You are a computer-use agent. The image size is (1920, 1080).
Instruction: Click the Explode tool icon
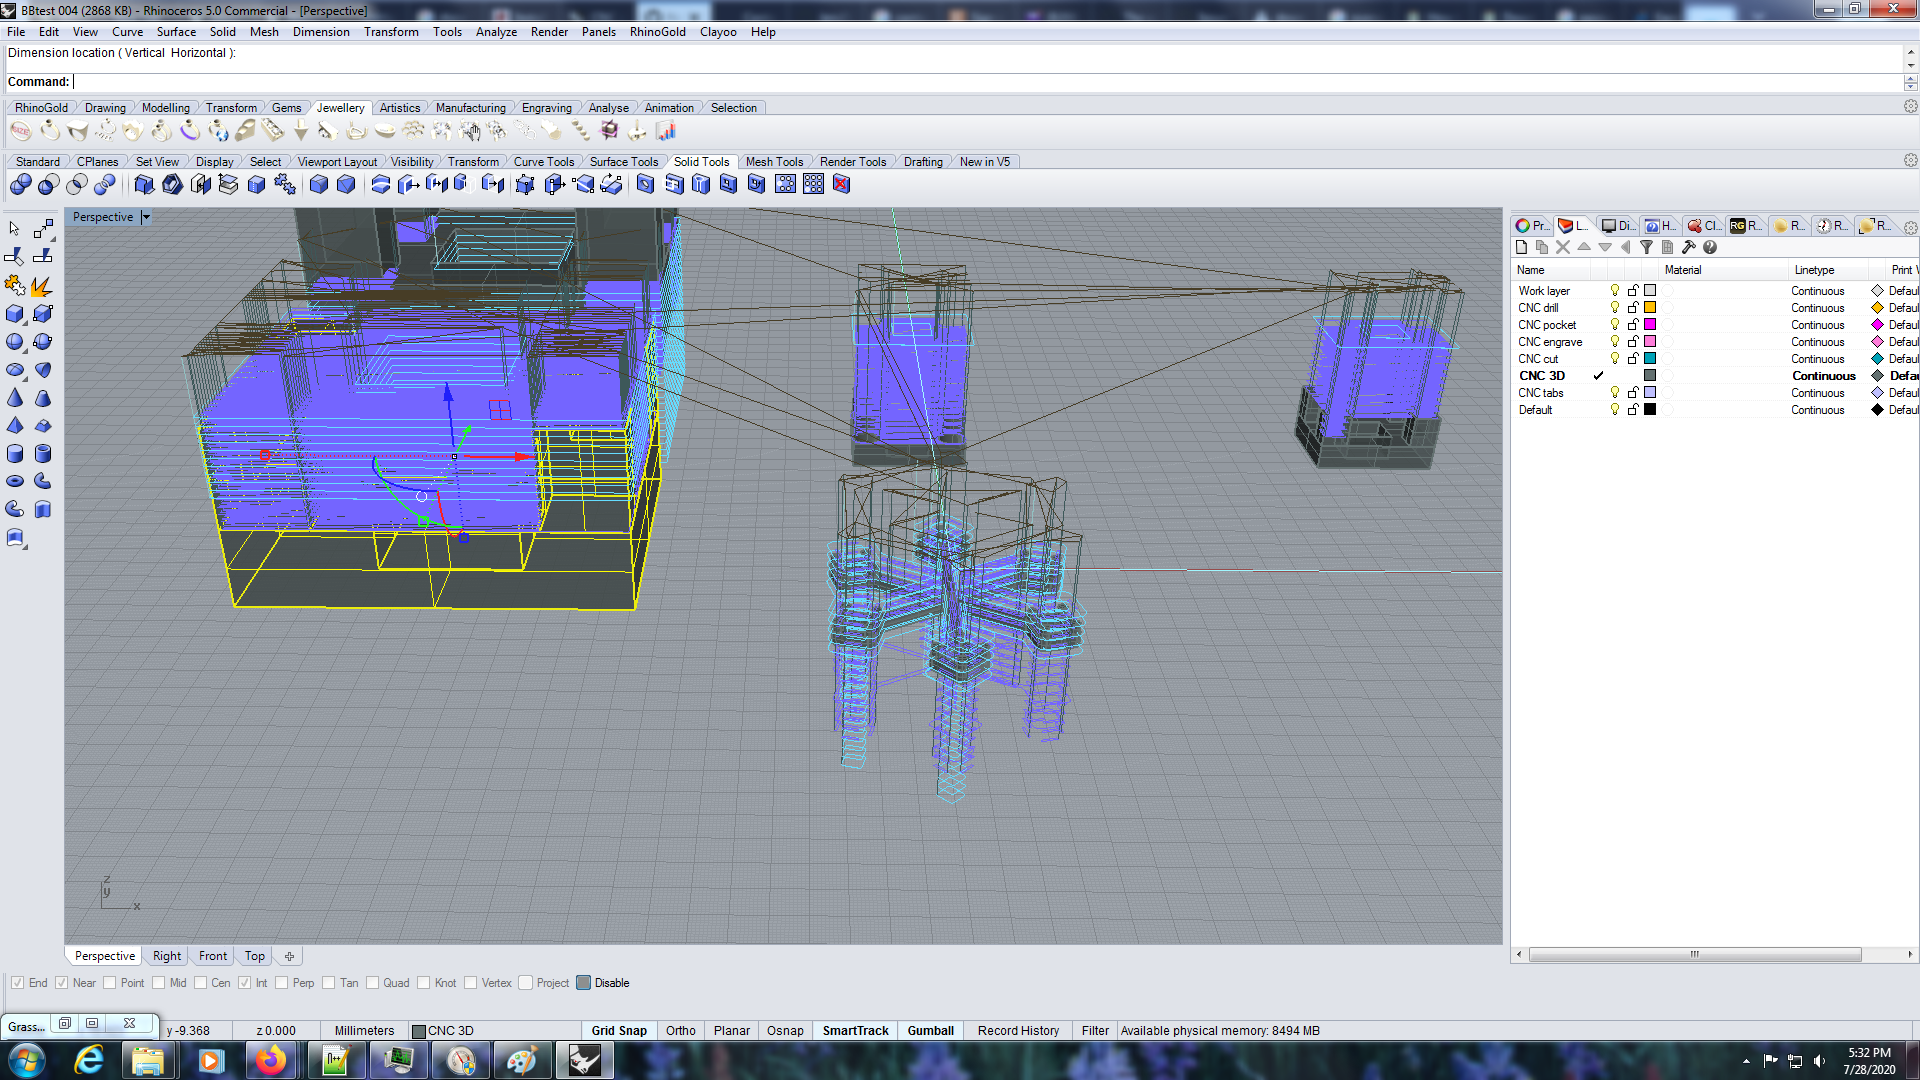pyautogui.click(x=43, y=286)
